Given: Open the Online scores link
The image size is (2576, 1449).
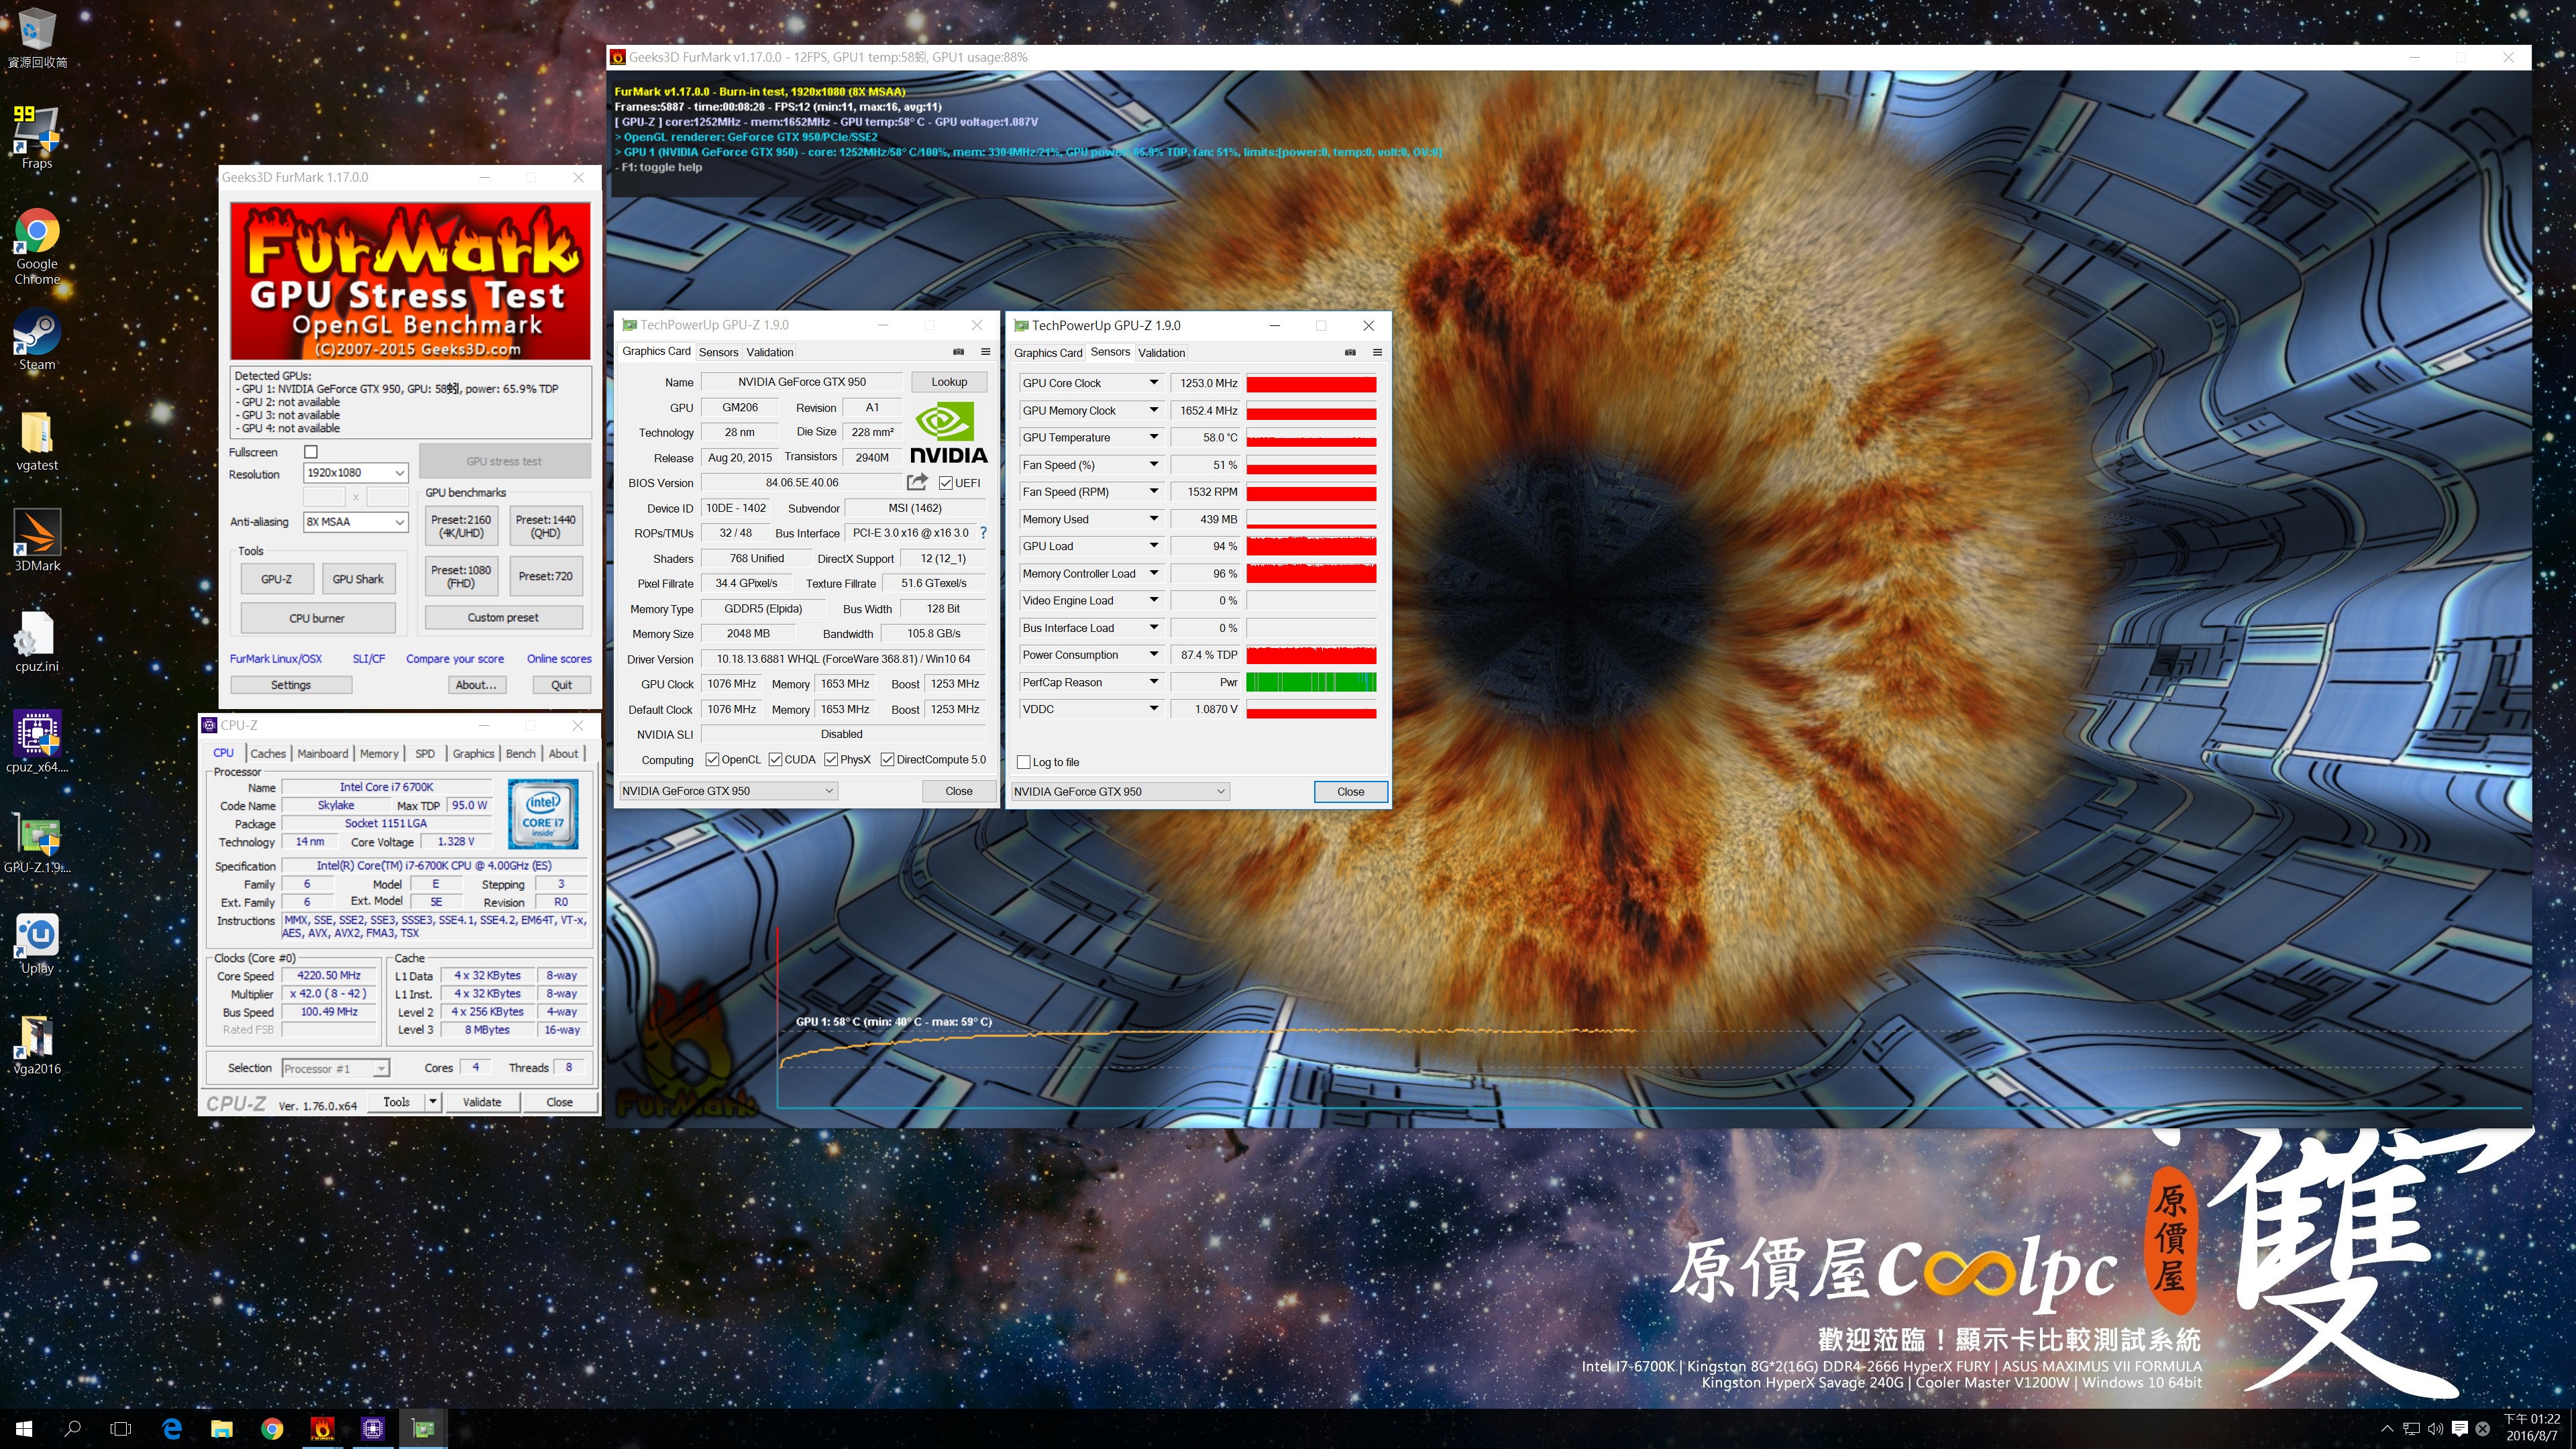Looking at the screenshot, I should click(559, 659).
